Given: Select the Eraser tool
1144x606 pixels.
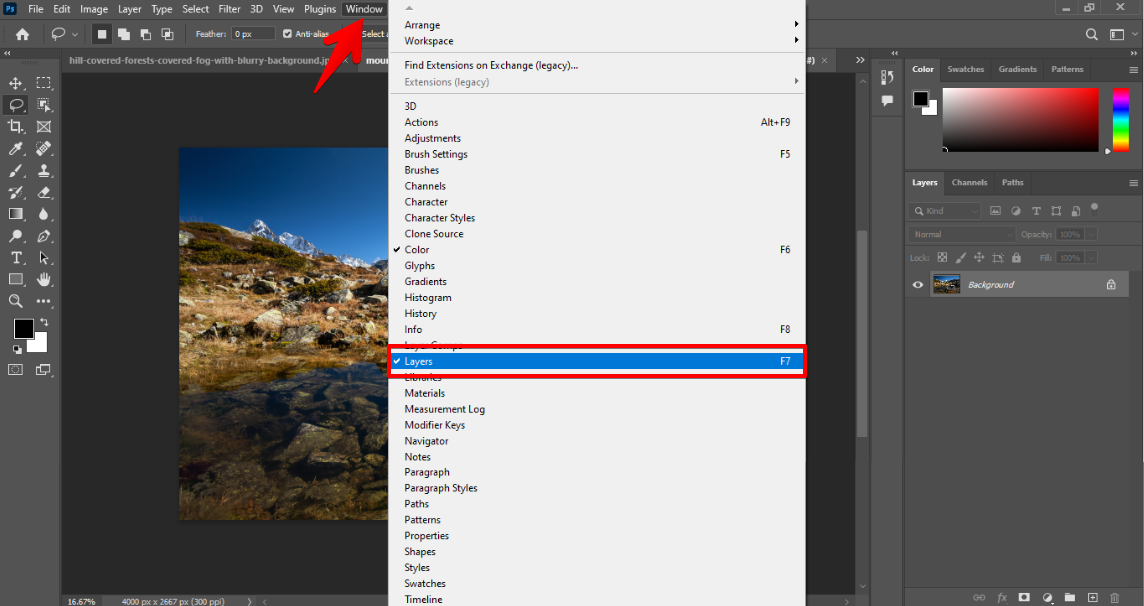Looking at the screenshot, I should pos(44,193).
